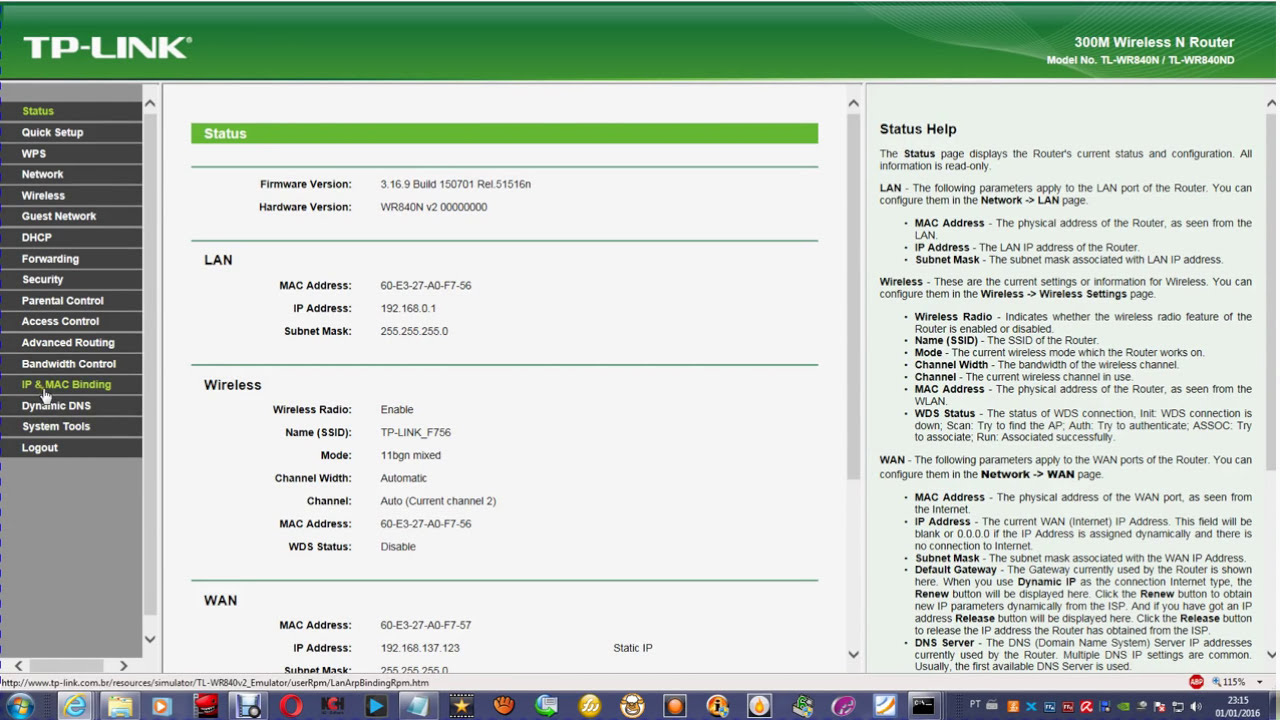1280x720 pixels.
Task: Click the sidebar horizontal scroll right arrow
Action: coord(123,666)
